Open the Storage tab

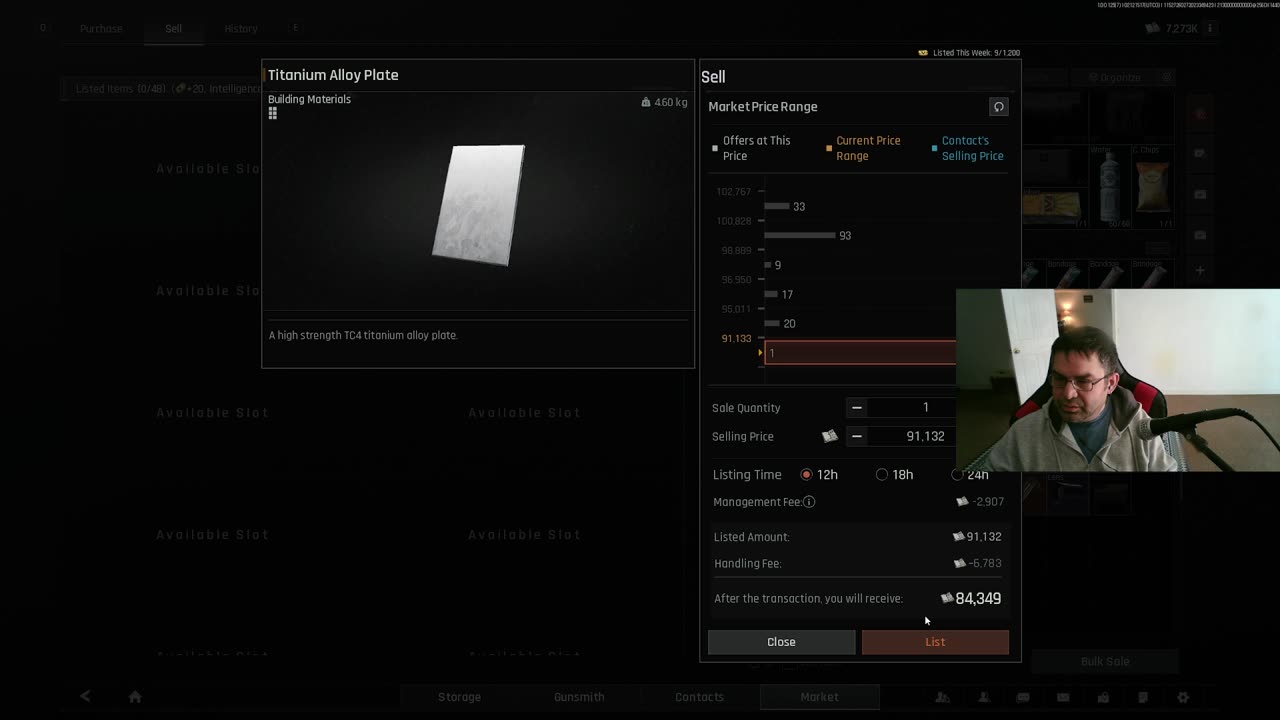[459, 697]
